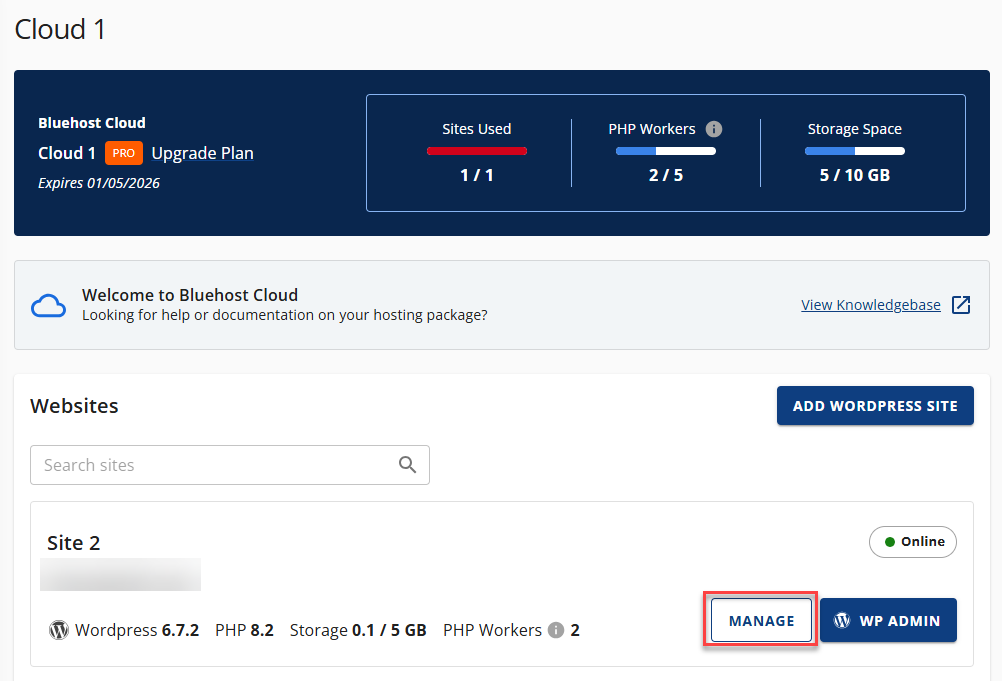Click the MANAGE button for Site 2
The height and width of the screenshot is (681, 1002).
[x=761, y=620]
